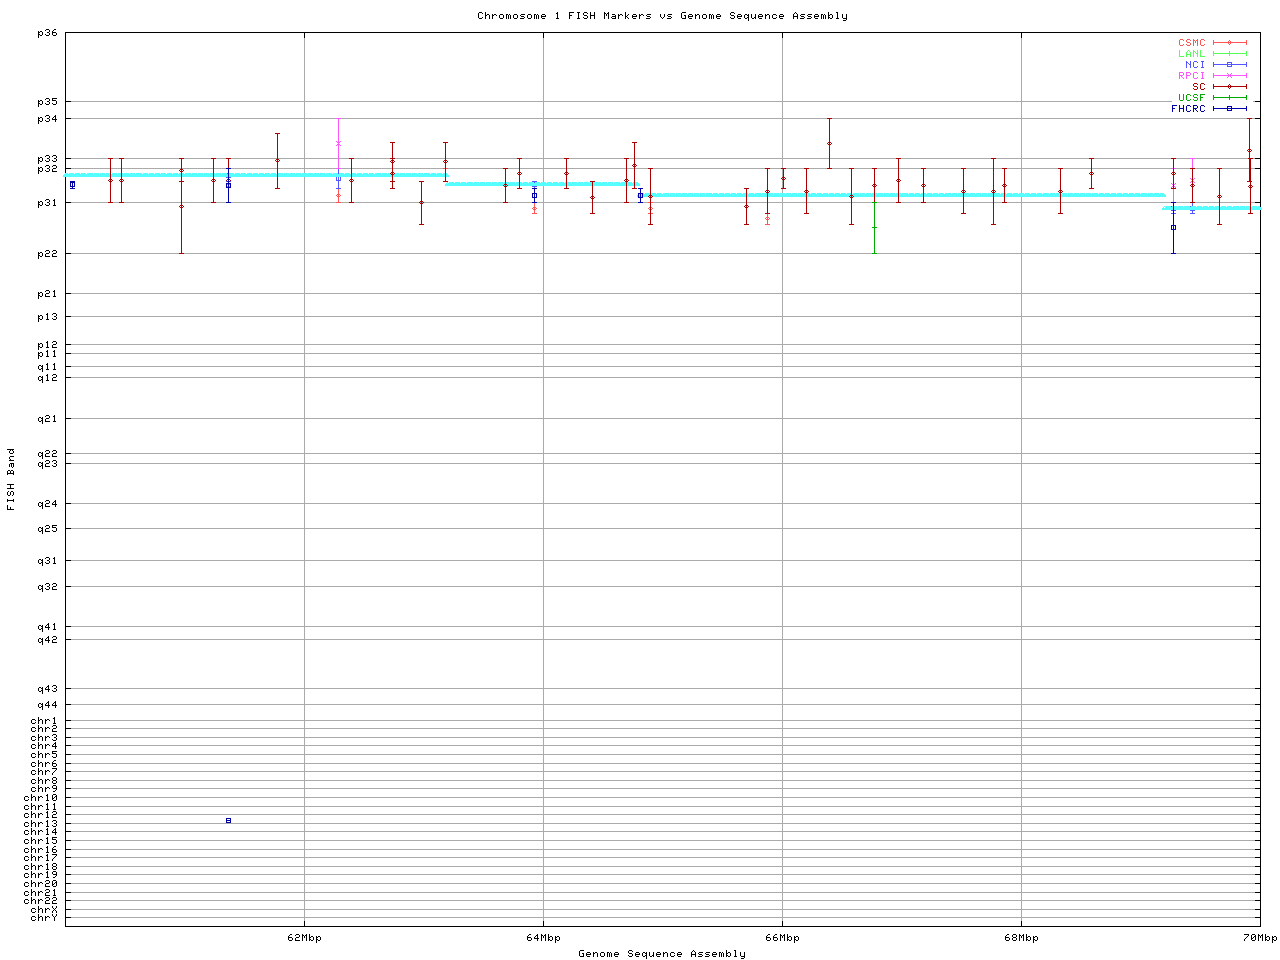Click the Genome Sequence Assembly axis title
1280x960 pixels.
(662, 954)
